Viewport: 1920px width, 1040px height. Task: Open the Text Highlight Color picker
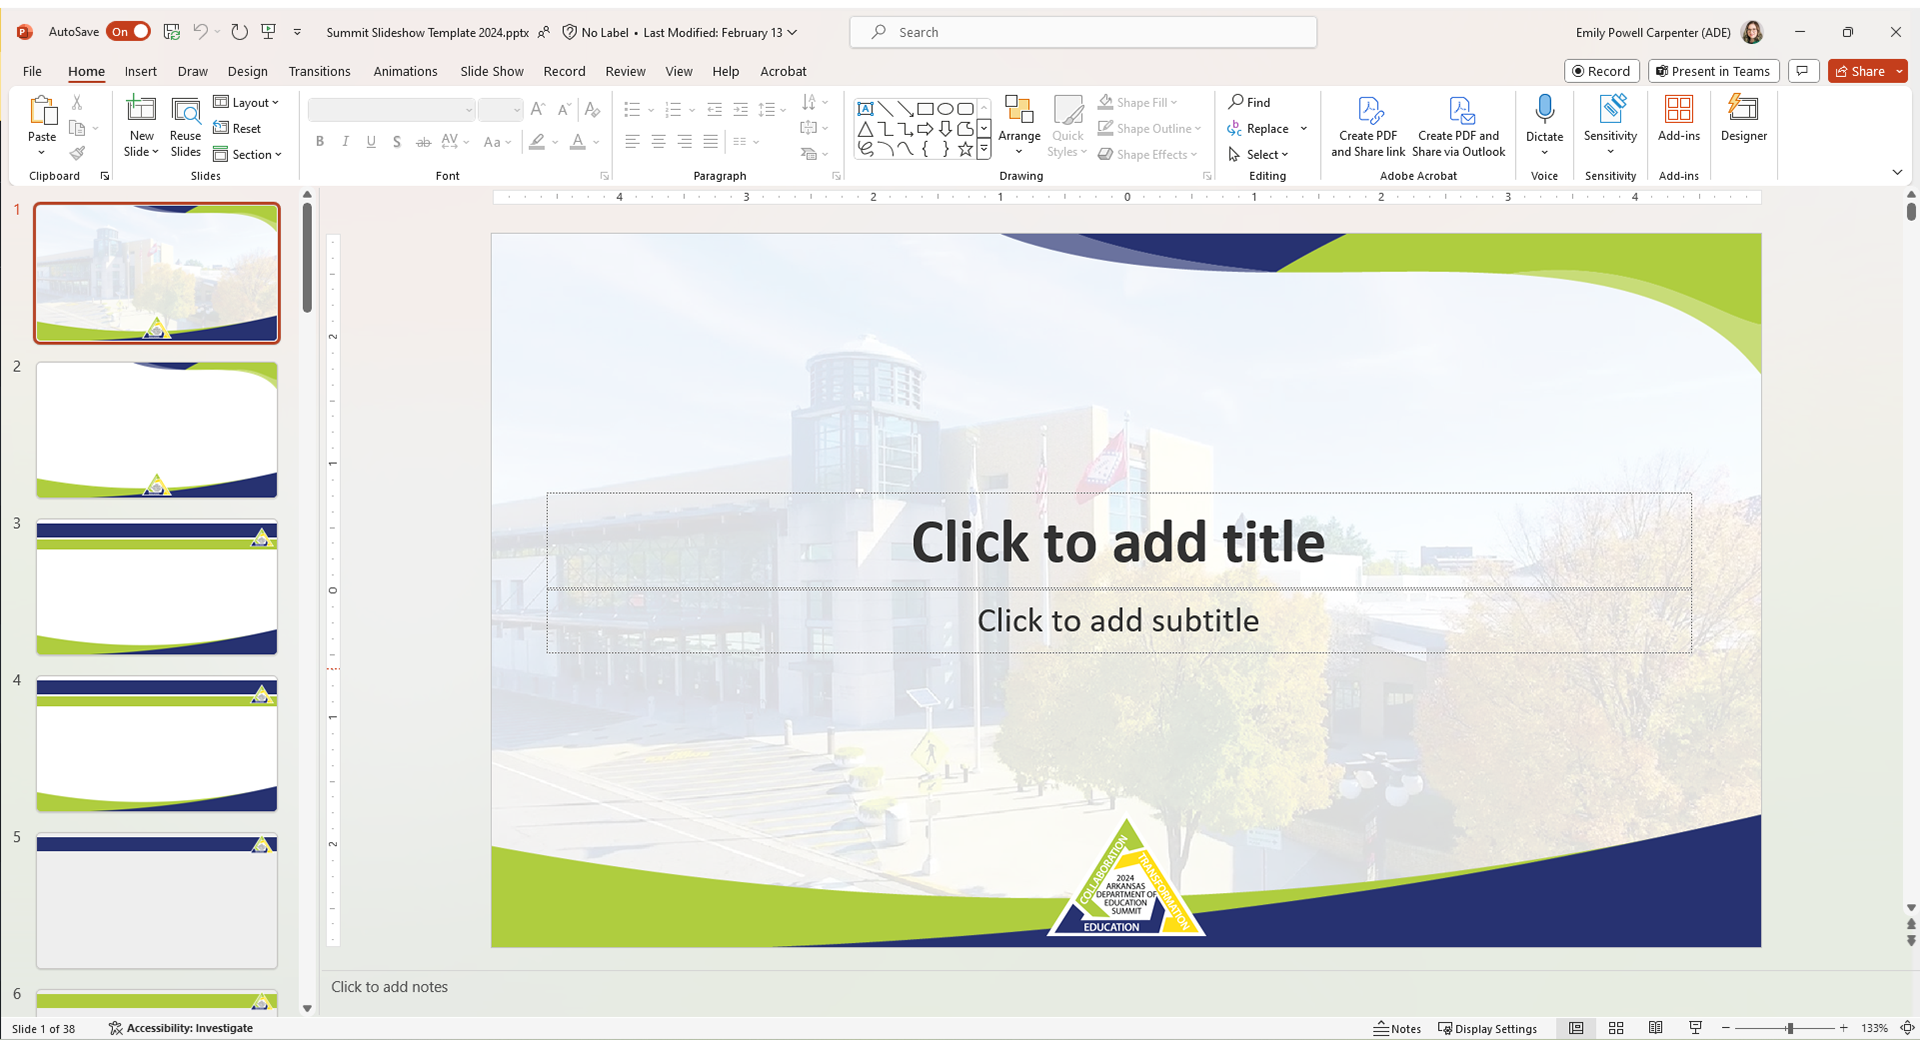pos(537,142)
